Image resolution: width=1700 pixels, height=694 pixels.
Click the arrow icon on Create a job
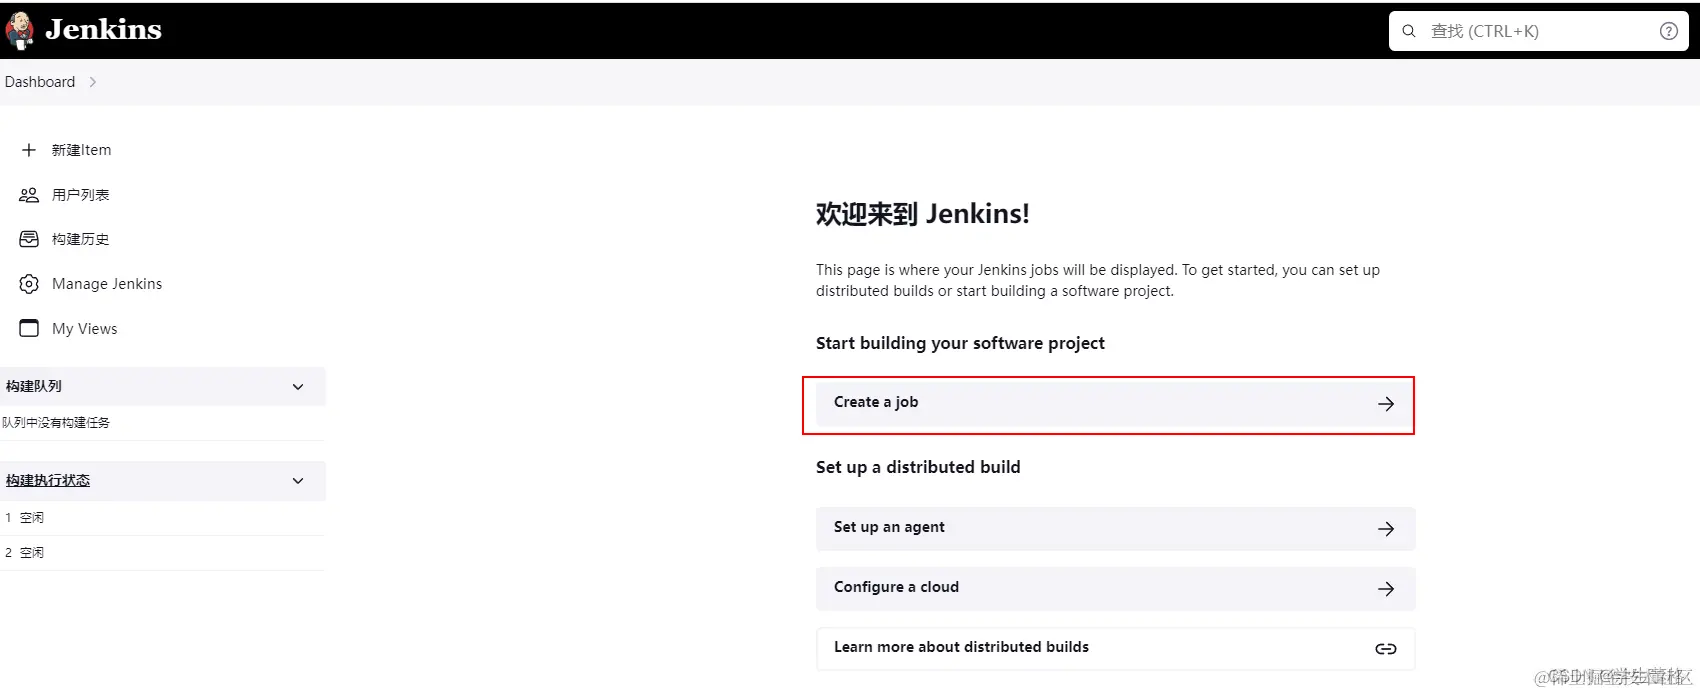point(1386,404)
